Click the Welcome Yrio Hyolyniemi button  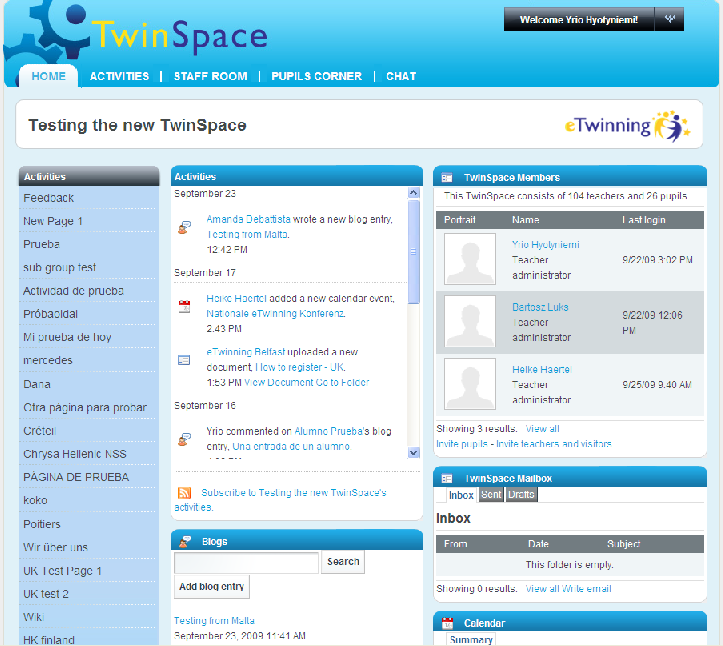coord(579,19)
